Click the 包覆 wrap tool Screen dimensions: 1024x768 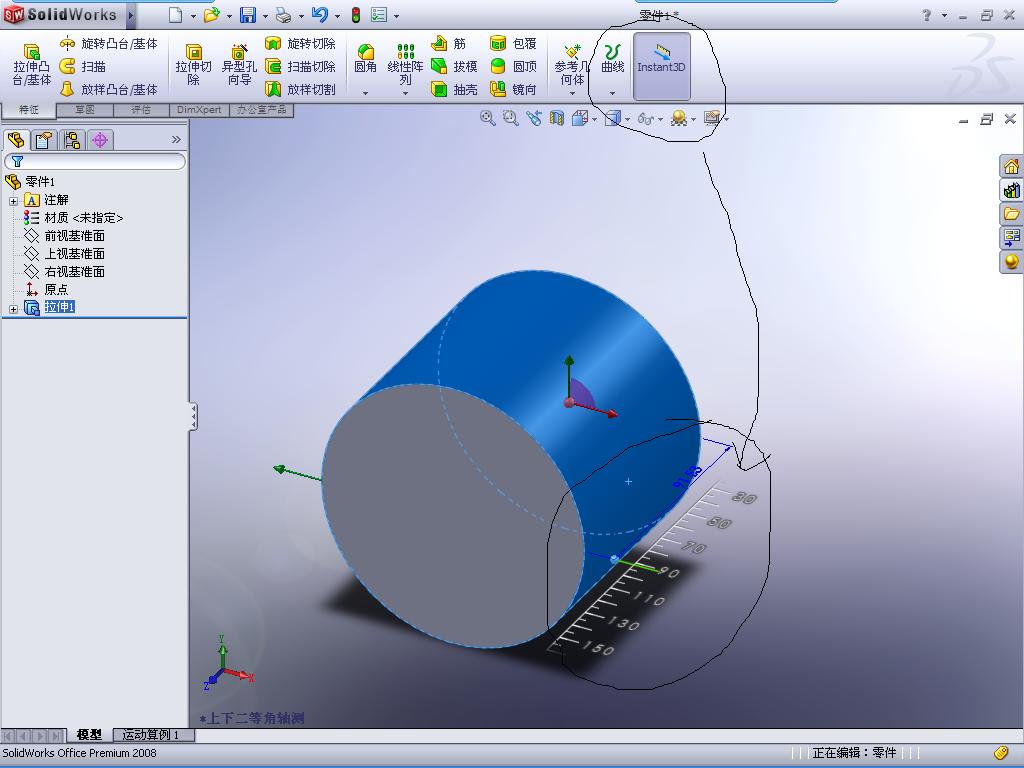(513, 44)
